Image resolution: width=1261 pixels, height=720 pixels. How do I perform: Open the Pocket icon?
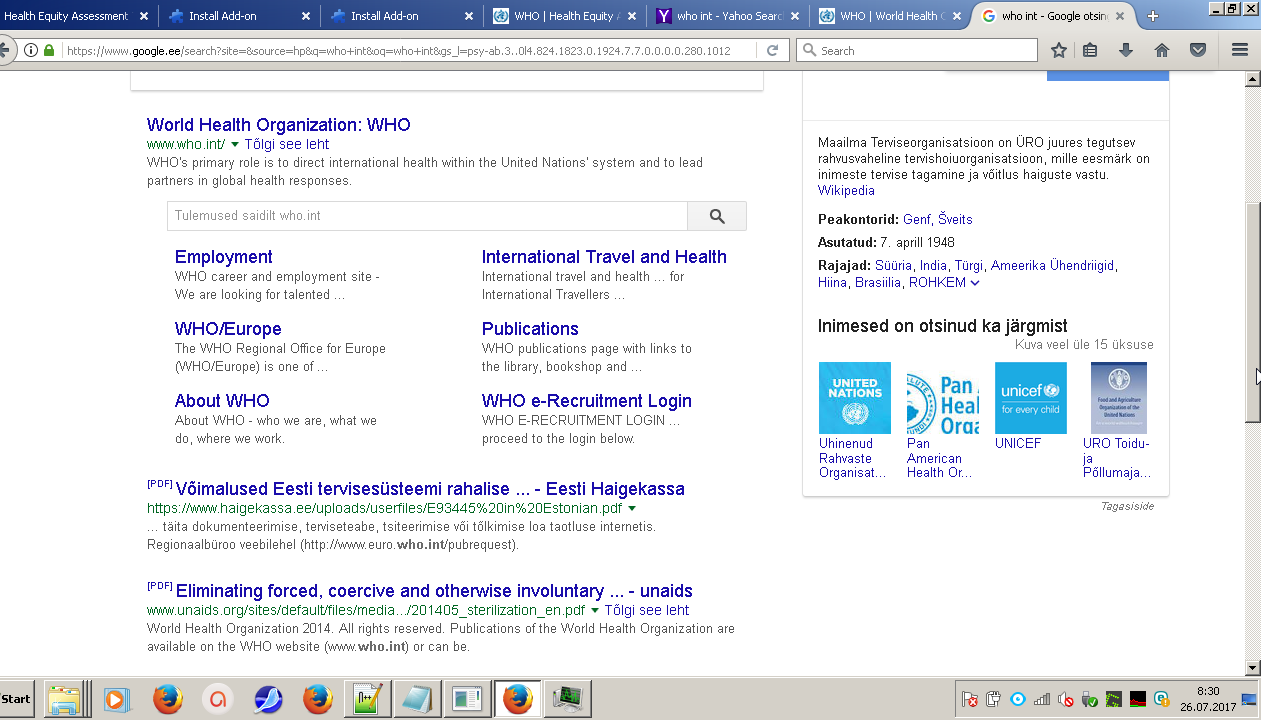pos(1197,50)
